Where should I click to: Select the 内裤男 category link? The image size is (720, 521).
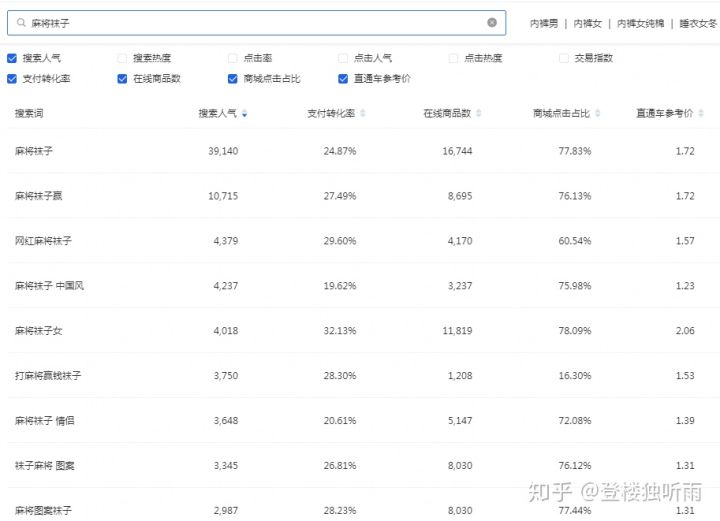point(543,23)
